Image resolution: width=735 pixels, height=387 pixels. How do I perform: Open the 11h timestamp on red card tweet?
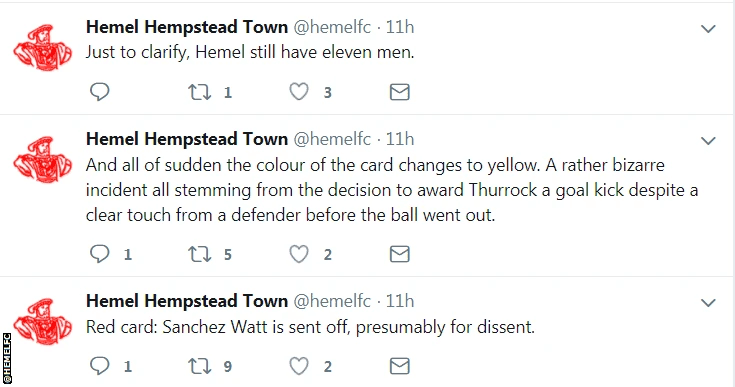pos(400,301)
